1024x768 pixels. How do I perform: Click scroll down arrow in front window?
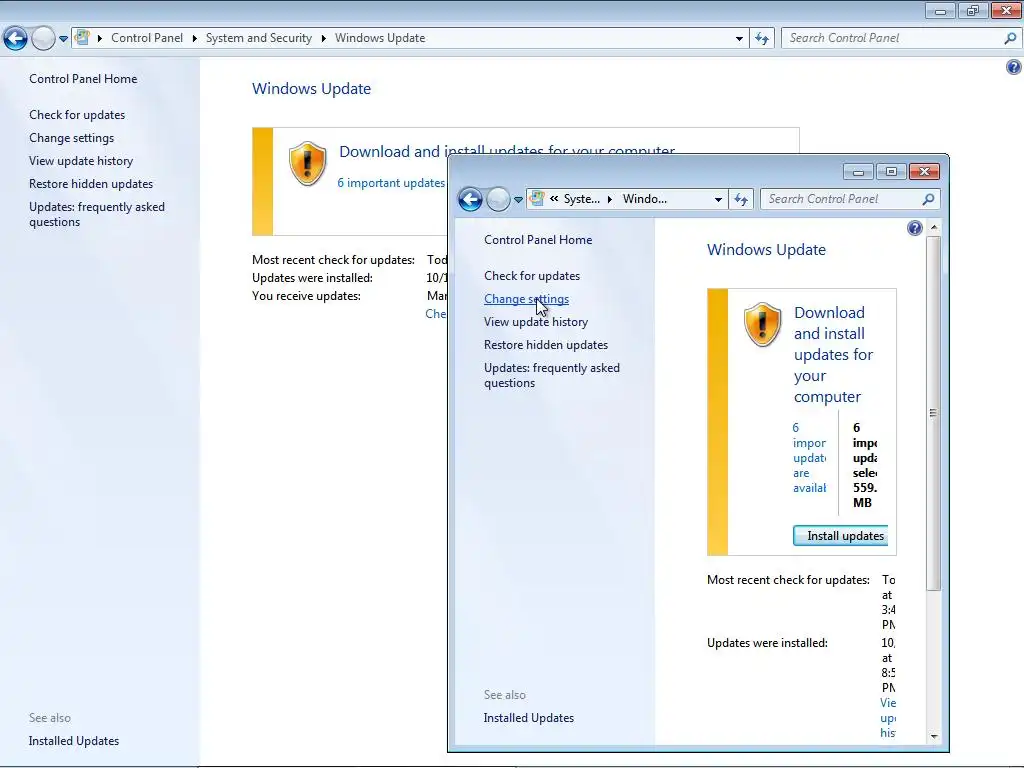934,736
